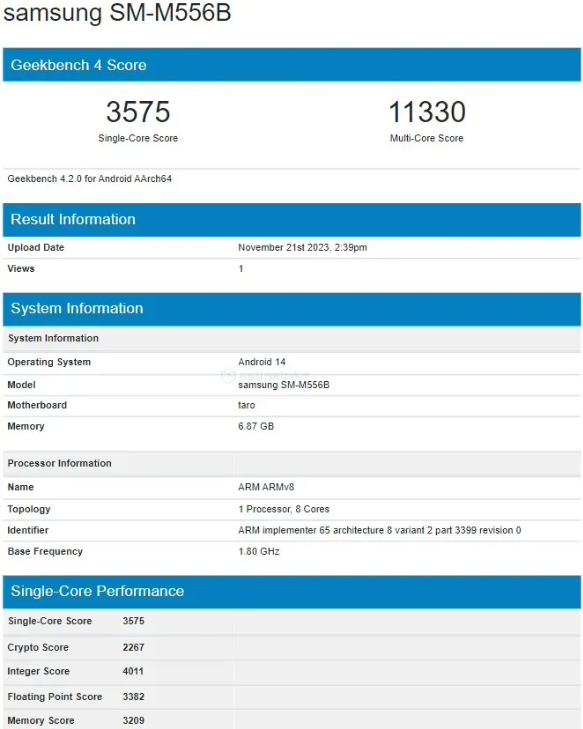Select the Geekbench 4 Score header
583x729 pixels.
tap(292, 65)
